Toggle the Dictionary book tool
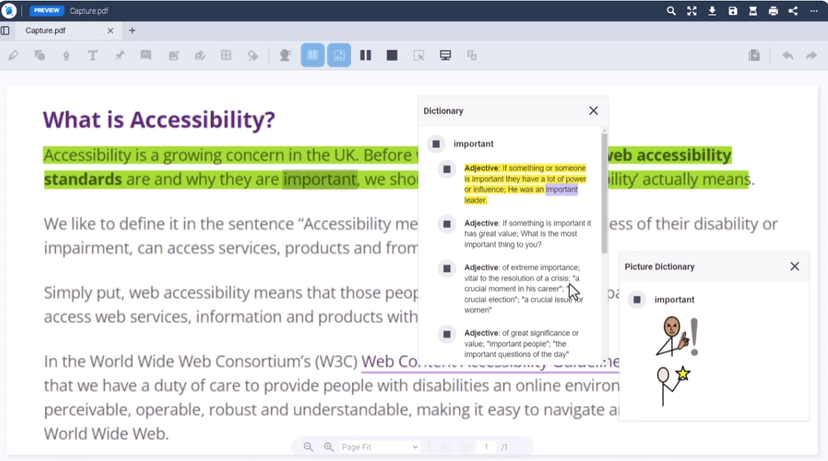 [313, 55]
